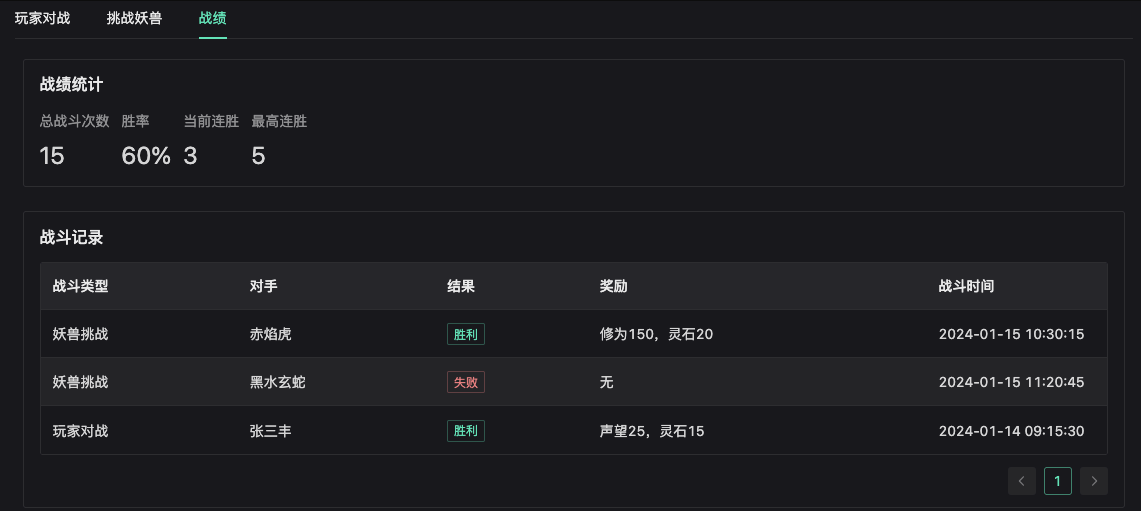Click the 60% win rate value

point(146,156)
